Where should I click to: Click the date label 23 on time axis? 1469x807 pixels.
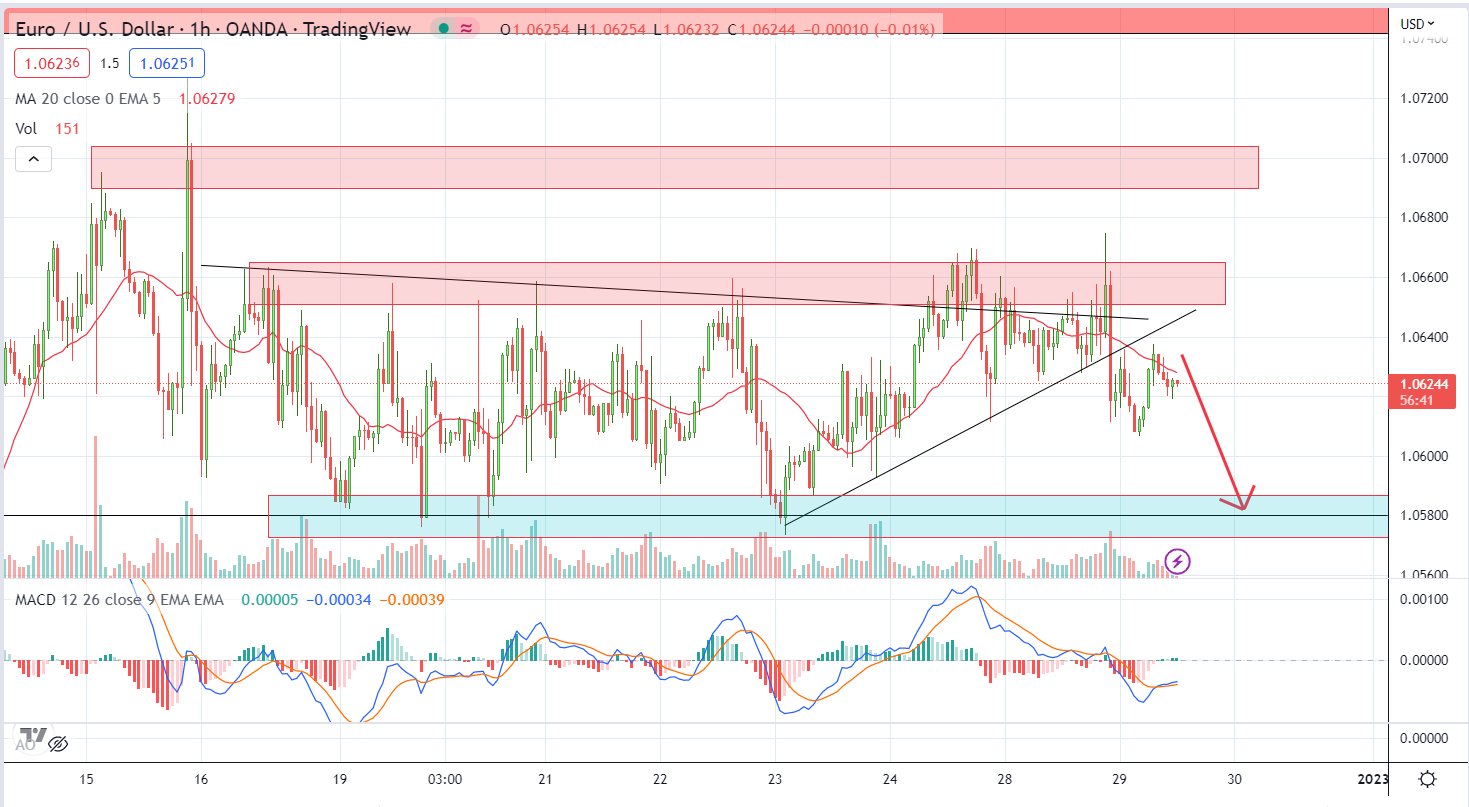tap(775, 778)
